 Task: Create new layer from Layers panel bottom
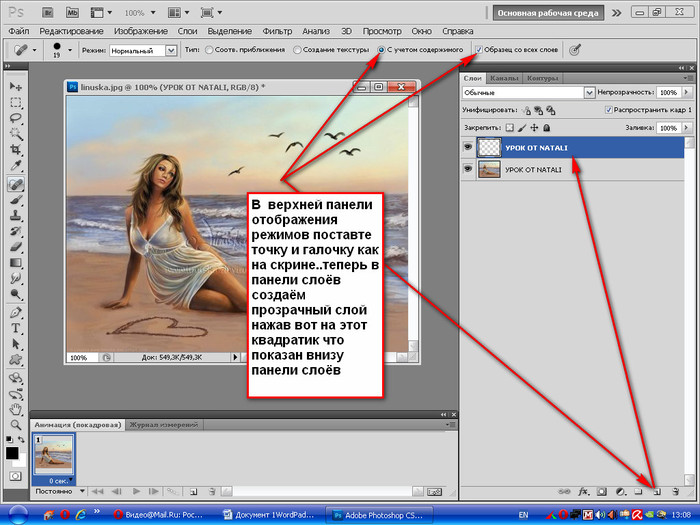(657, 492)
